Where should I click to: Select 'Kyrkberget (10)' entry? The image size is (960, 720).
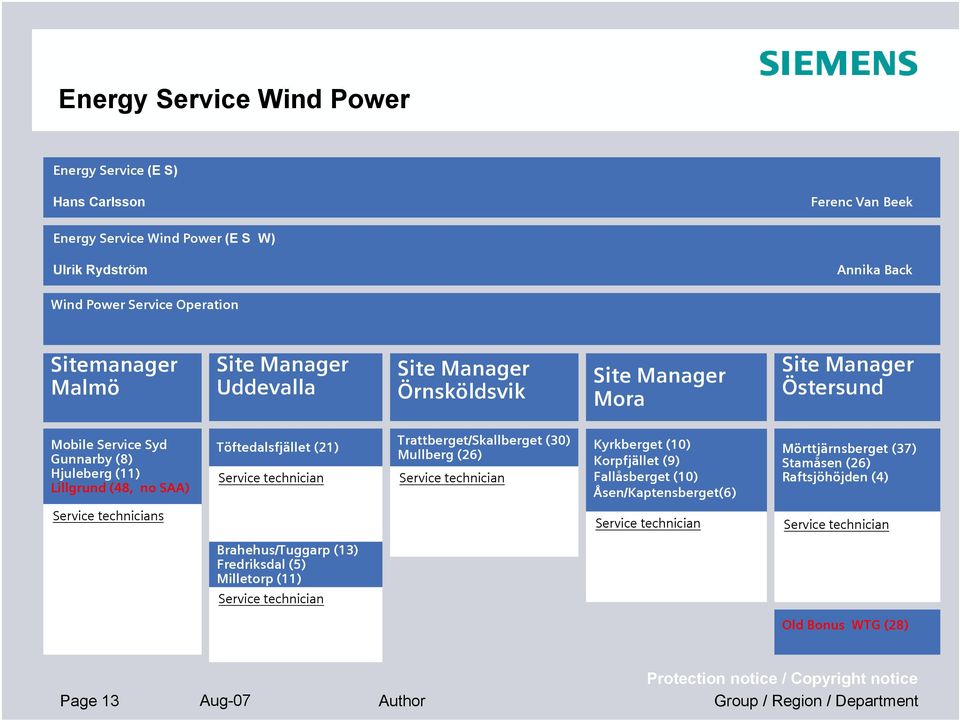(x=642, y=444)
